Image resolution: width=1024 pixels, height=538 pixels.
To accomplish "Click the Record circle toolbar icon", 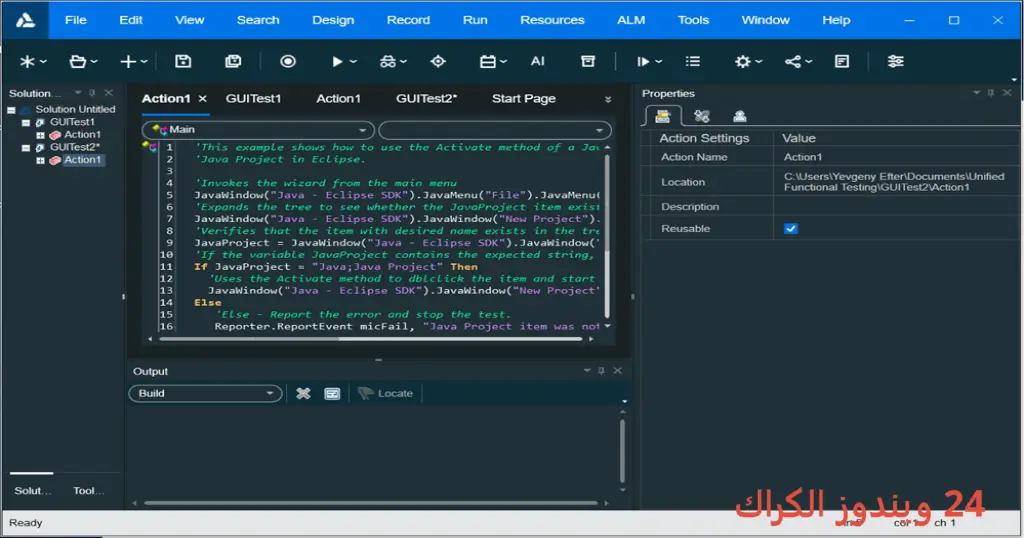I will tap(288, 61).
